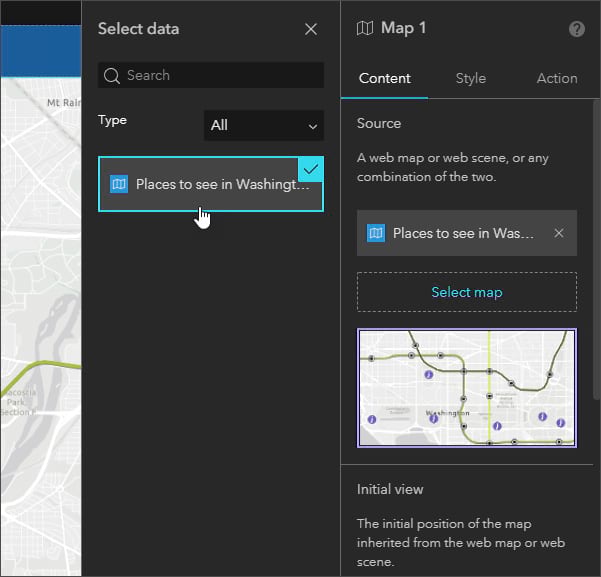Click the Select map button
Screen dimensions: 601x577
pyautogui.click(x=467, y=292)
